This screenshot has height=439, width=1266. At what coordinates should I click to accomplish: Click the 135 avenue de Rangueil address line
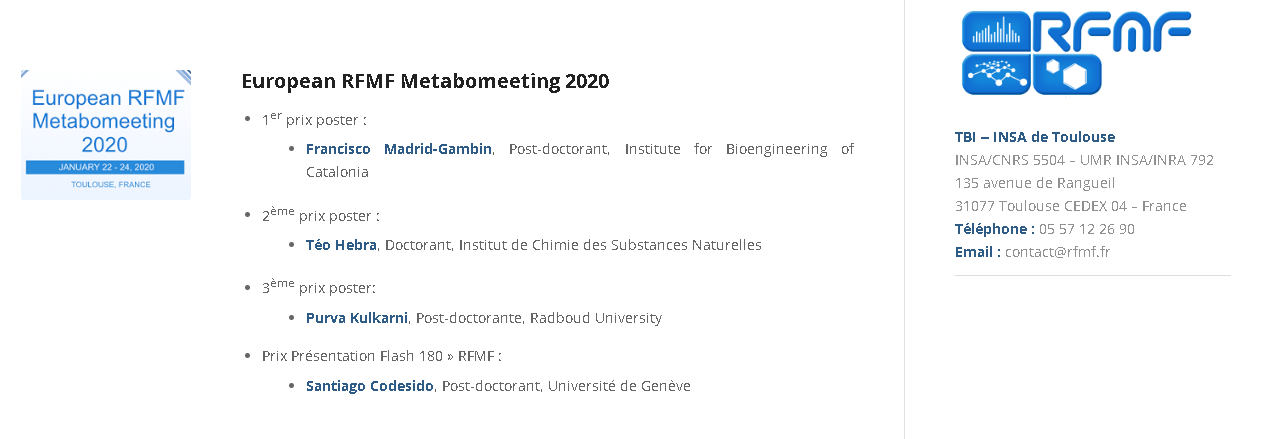(x=1034, y=183)
